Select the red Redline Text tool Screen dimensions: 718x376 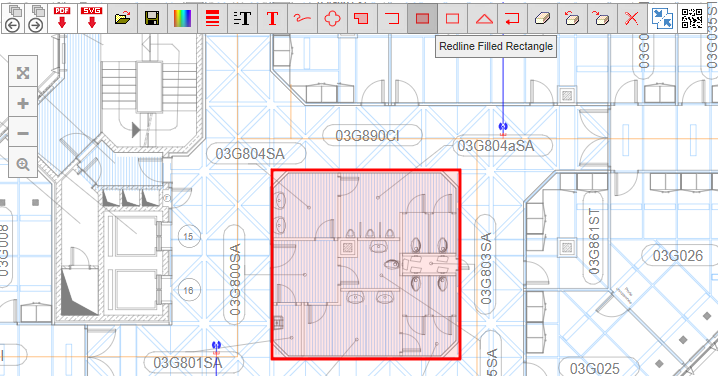[272, 18]
